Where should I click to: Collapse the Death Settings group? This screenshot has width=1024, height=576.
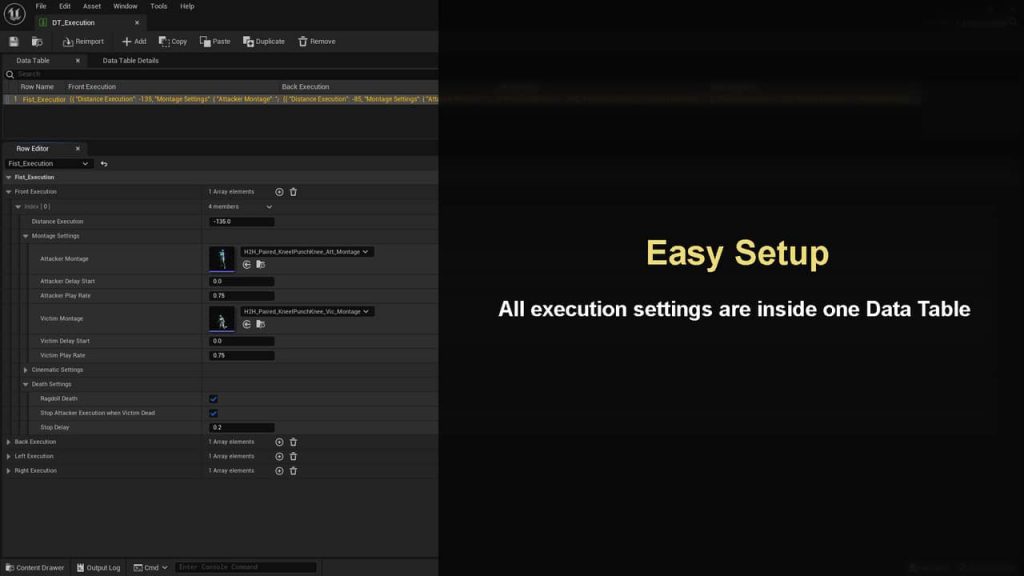click(26, 385)
